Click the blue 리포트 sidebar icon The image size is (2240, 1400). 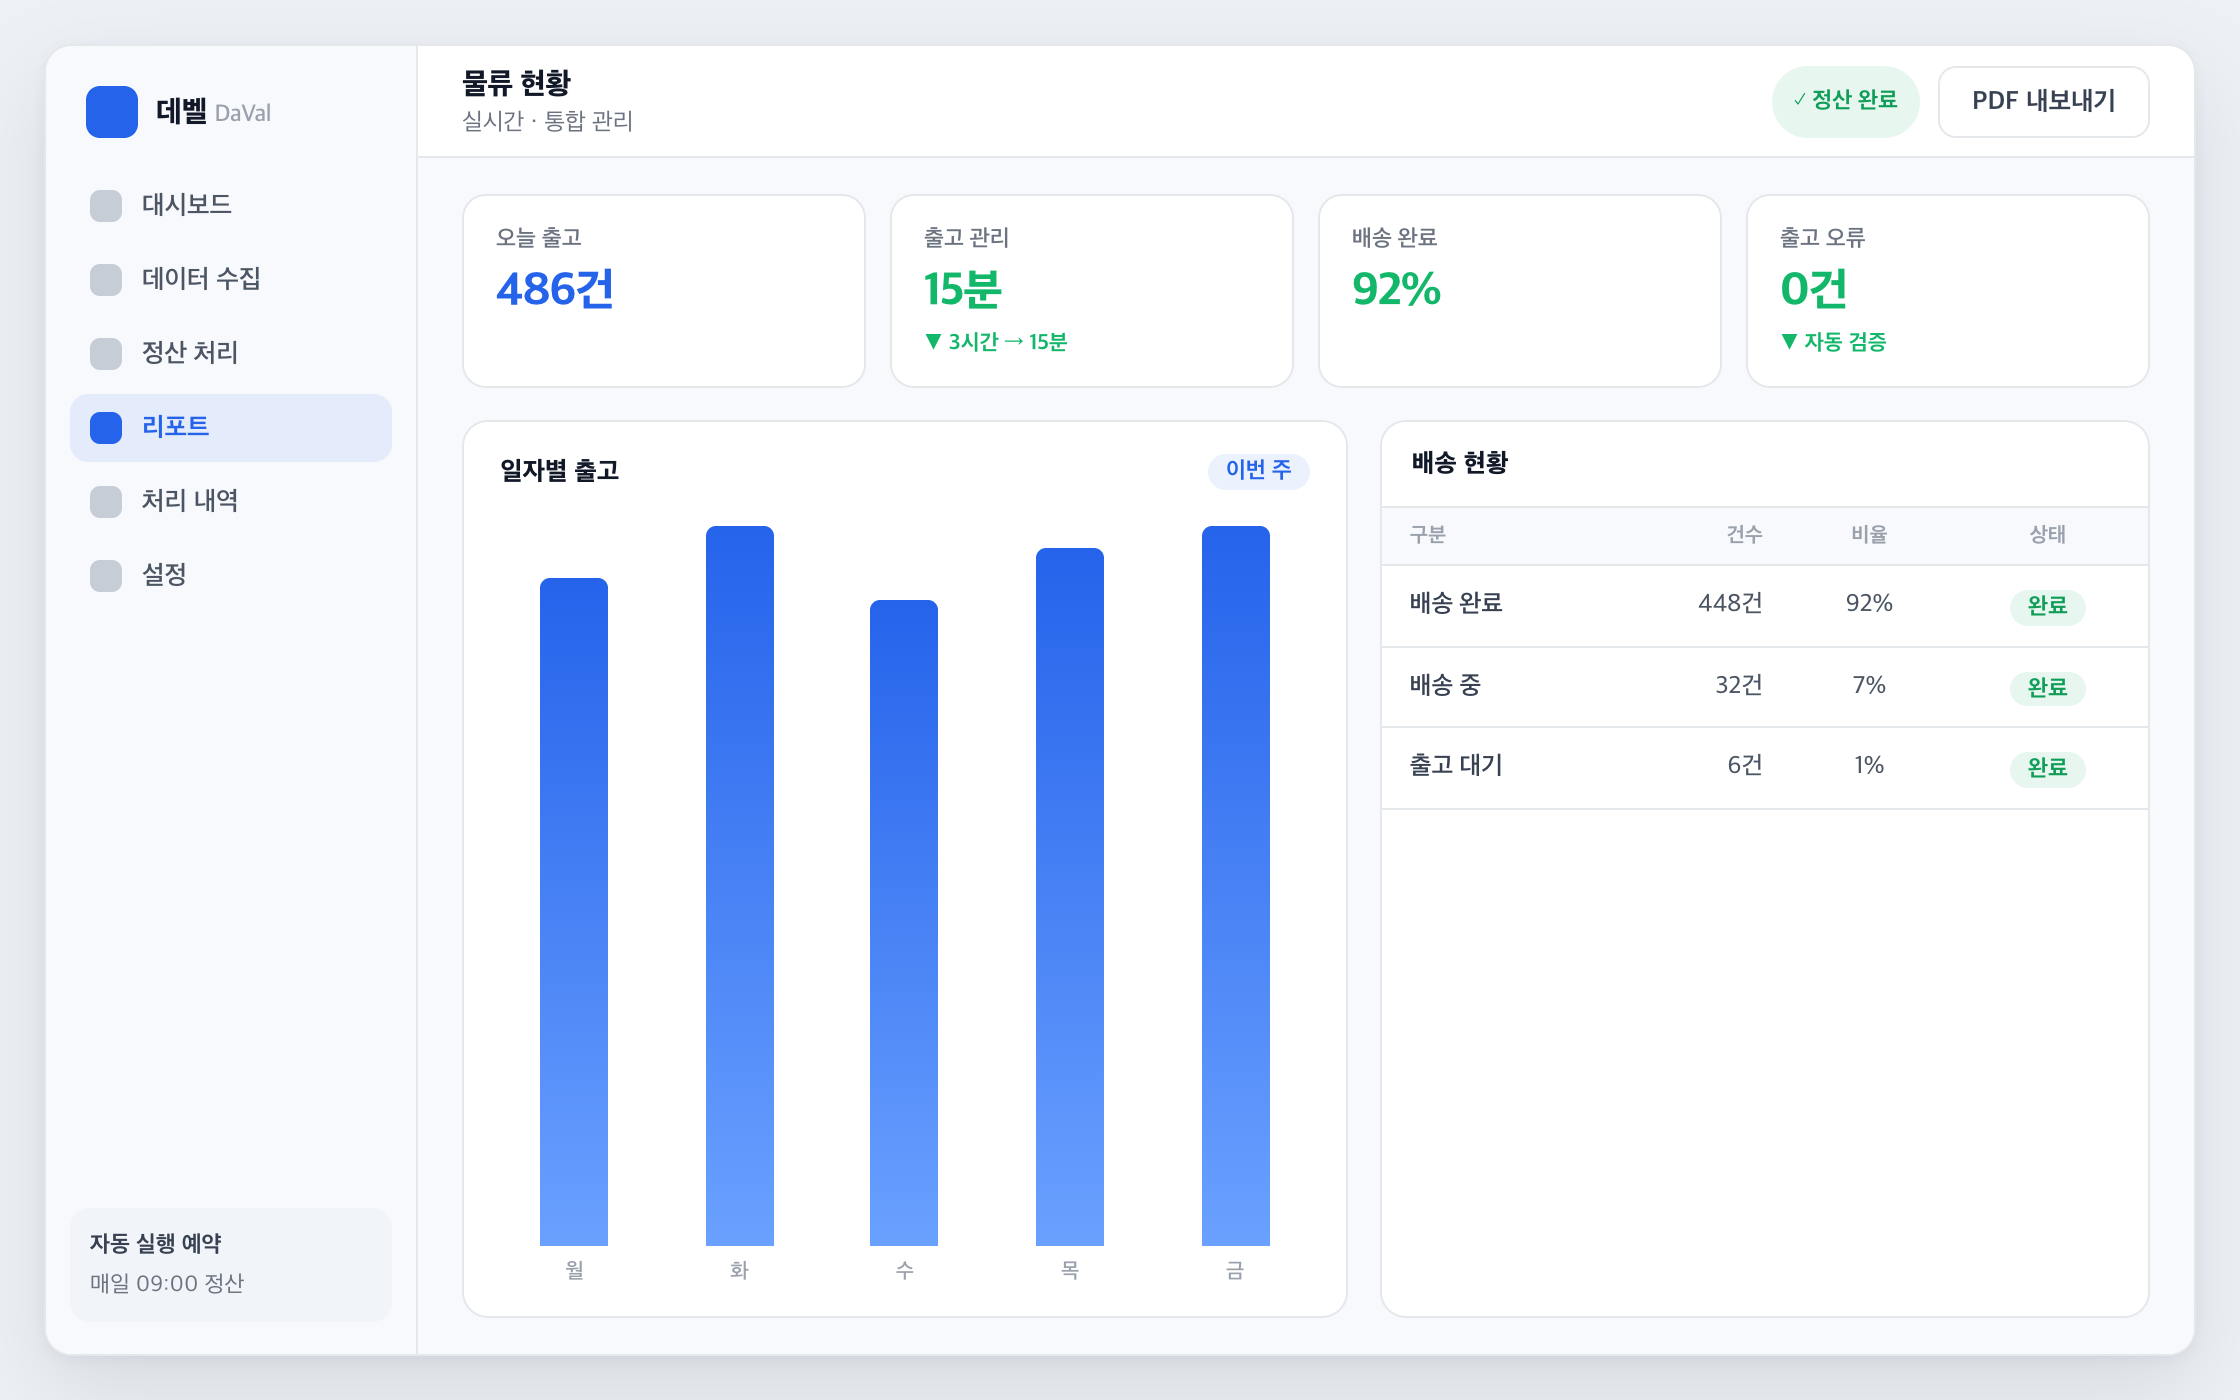(106, 428)
